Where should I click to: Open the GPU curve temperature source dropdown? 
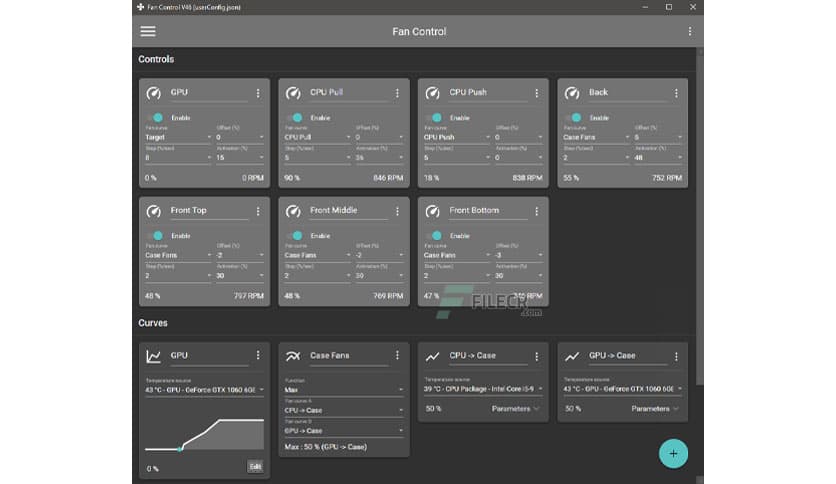tap(204, 389)
